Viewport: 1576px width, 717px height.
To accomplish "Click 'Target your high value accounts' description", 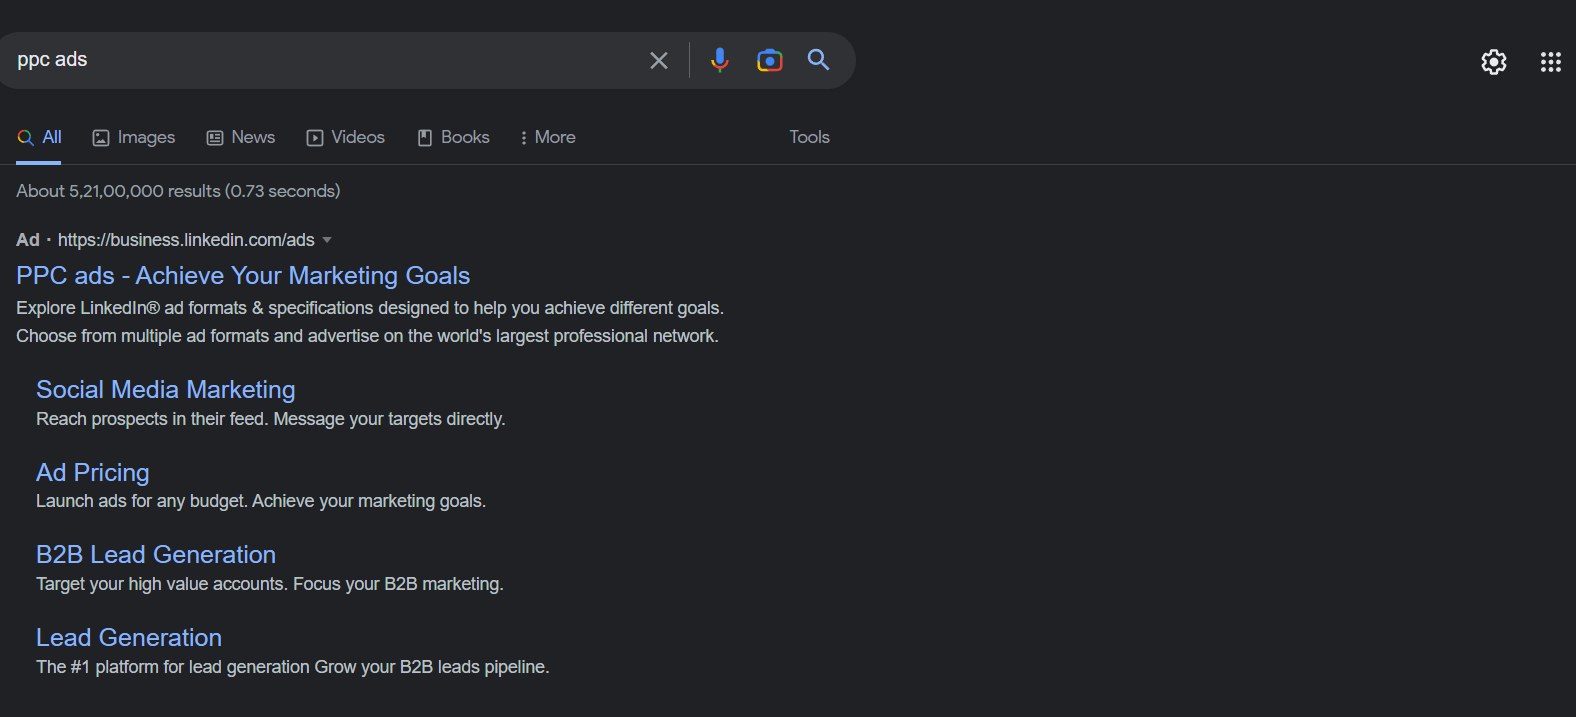I will coord(270,584).
